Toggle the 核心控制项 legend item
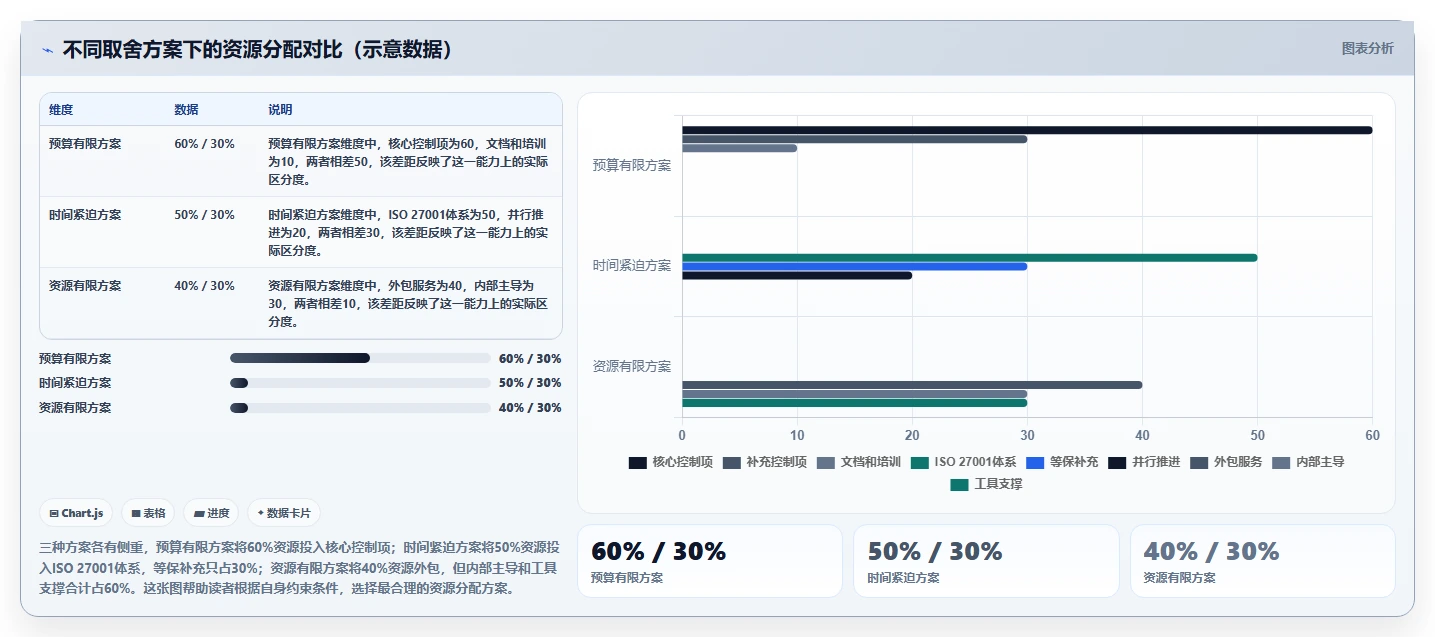This screenshot has height=637, width=1435. 670,462
